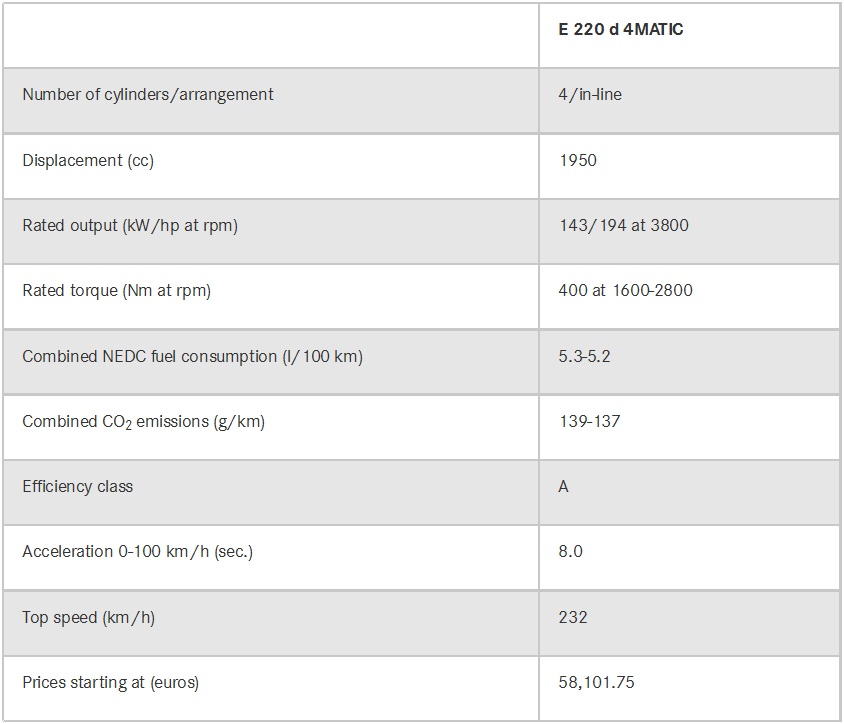Image resolution: width=844 pixels, height=724 pixels.
Task: Select the Rated torque row label
Action: [x=117, y=291]
